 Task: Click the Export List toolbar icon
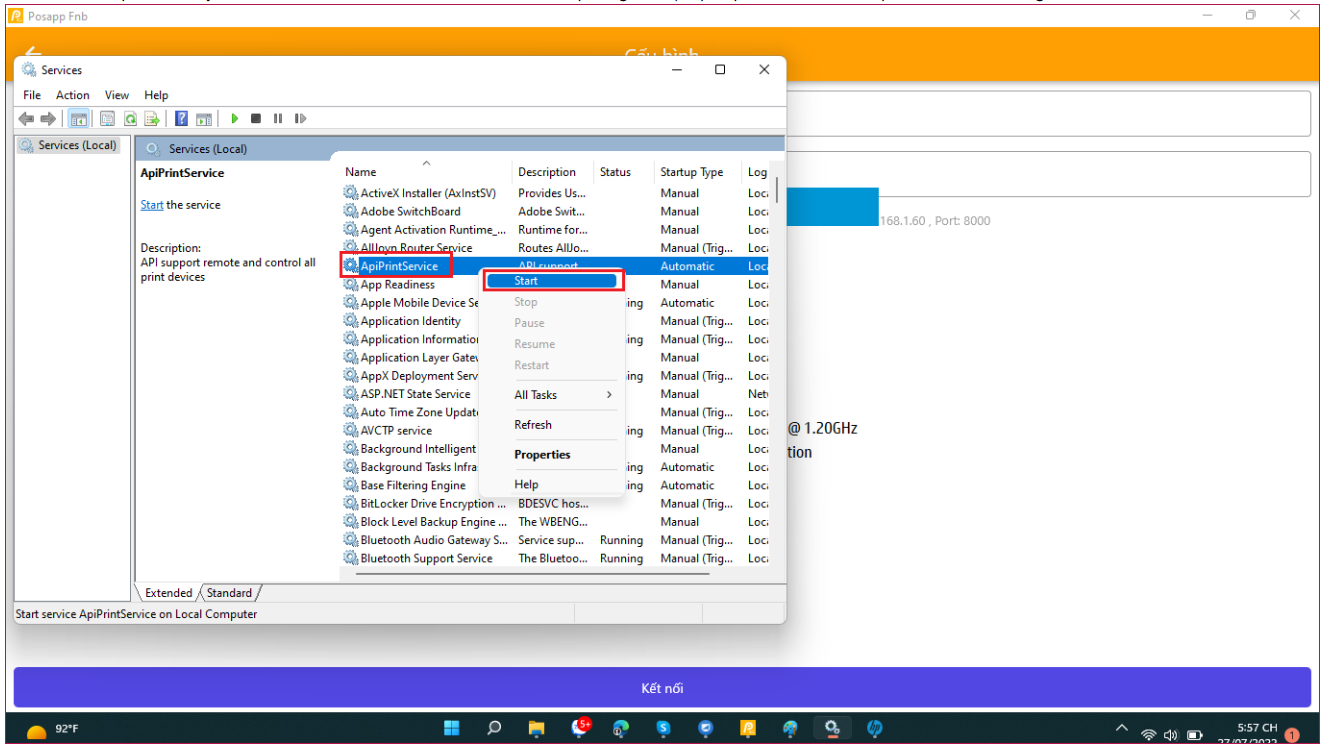(152, 118)
